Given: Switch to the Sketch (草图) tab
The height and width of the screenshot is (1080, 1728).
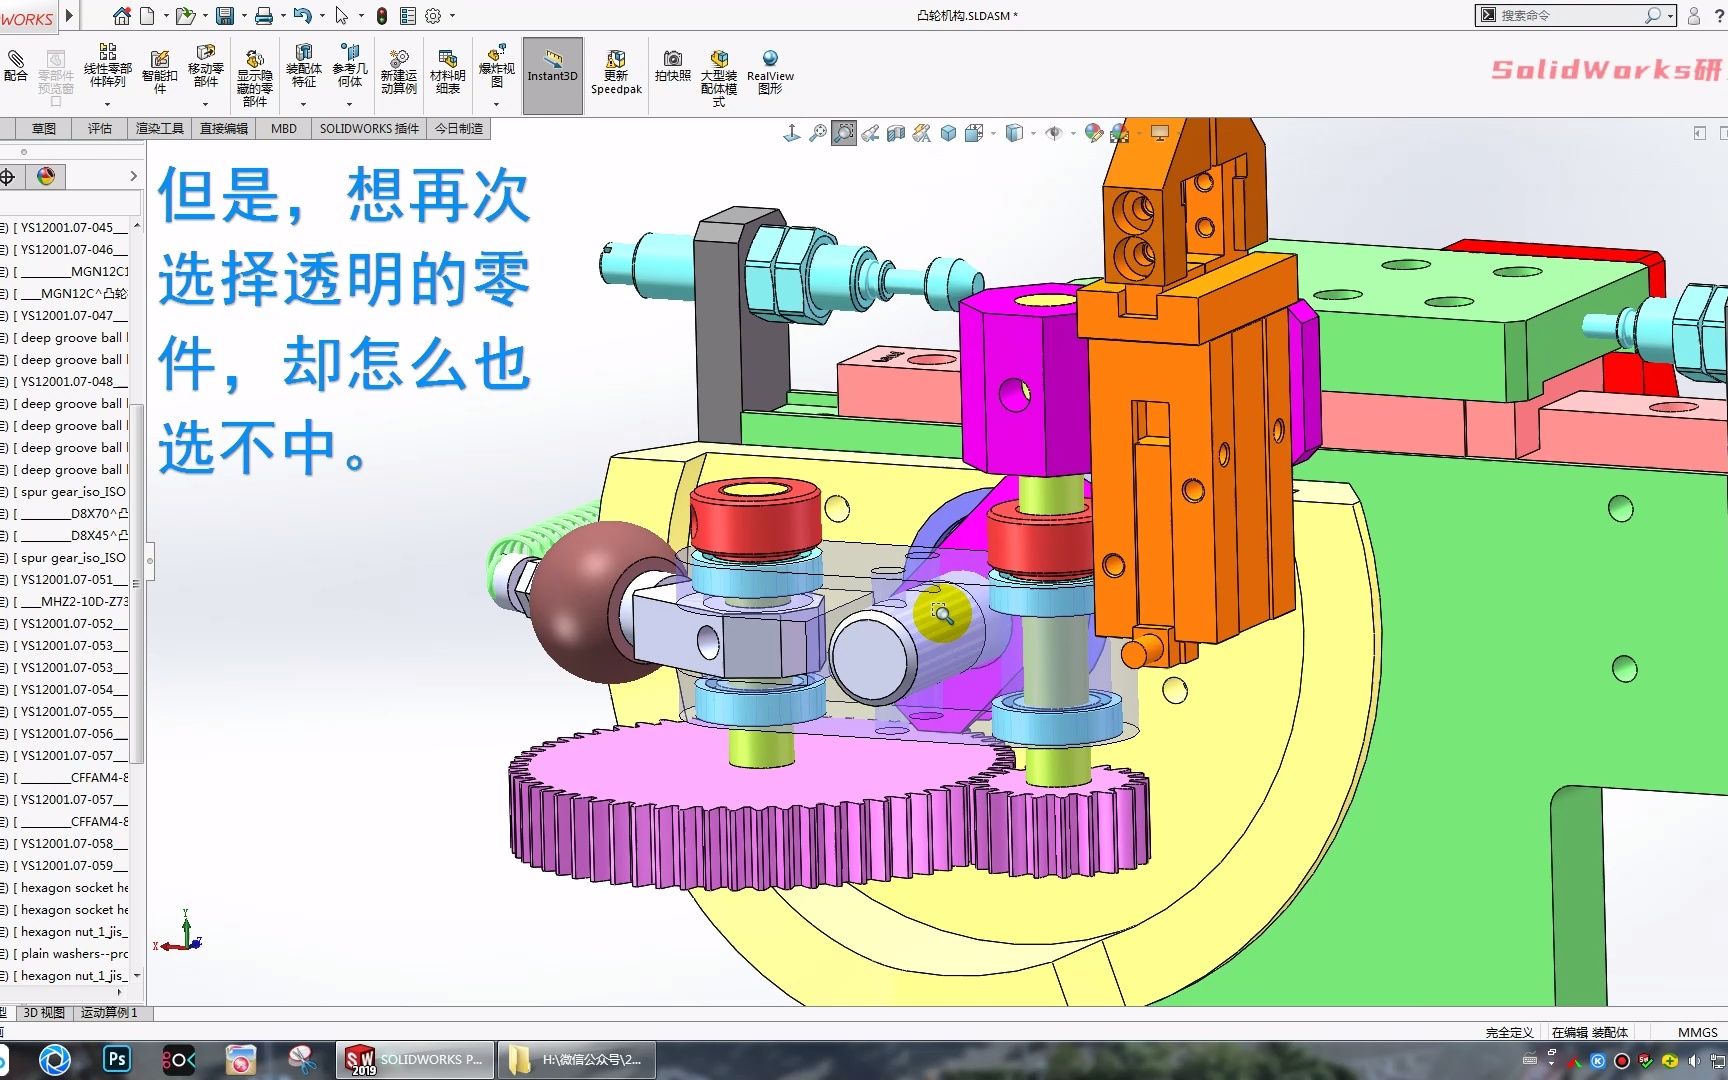Looking at the screenshot, I should pos(43,129).
